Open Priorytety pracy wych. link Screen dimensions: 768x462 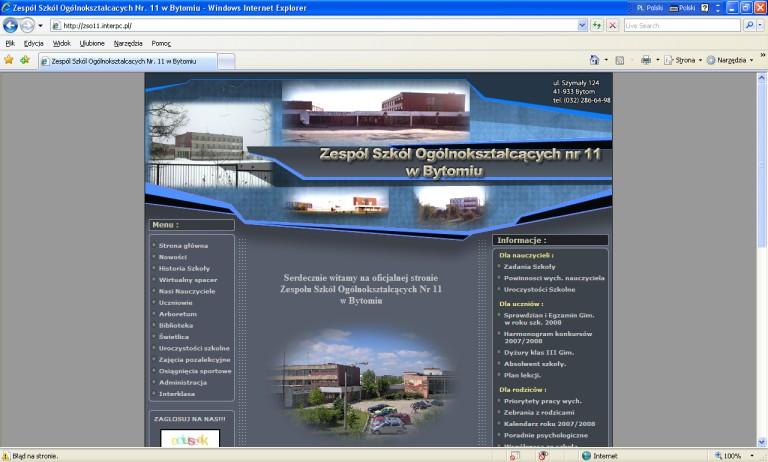(543, 401)
